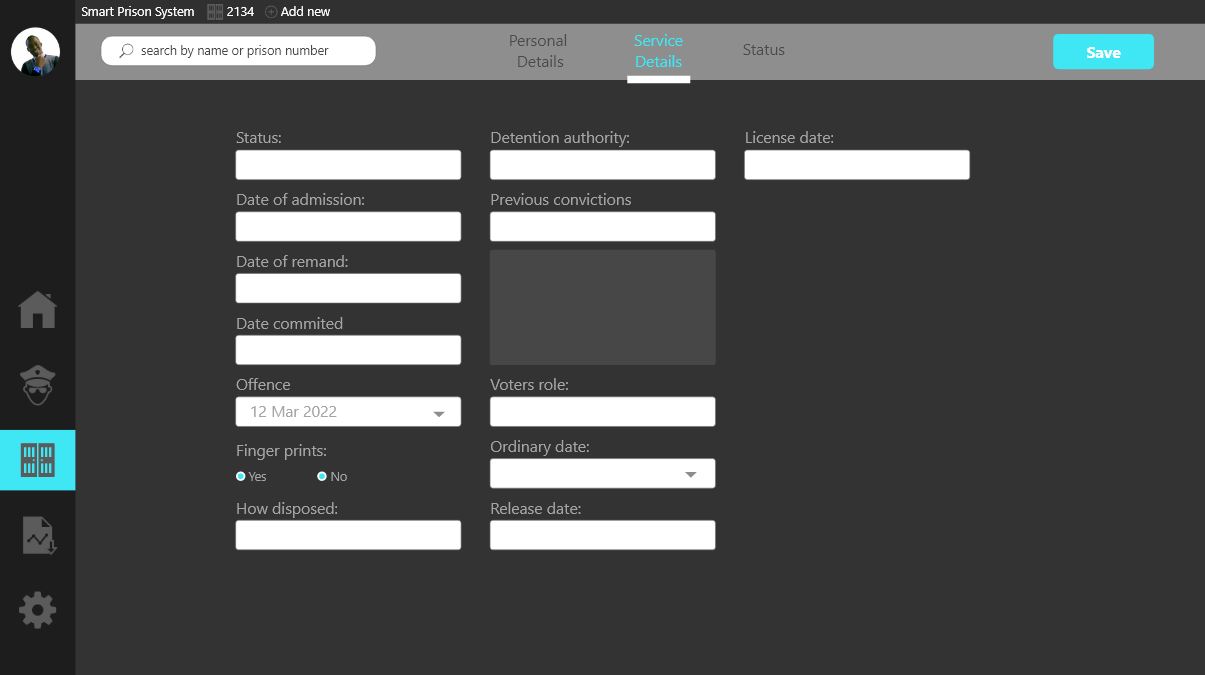Expand the Offence date dropdown

438,413
